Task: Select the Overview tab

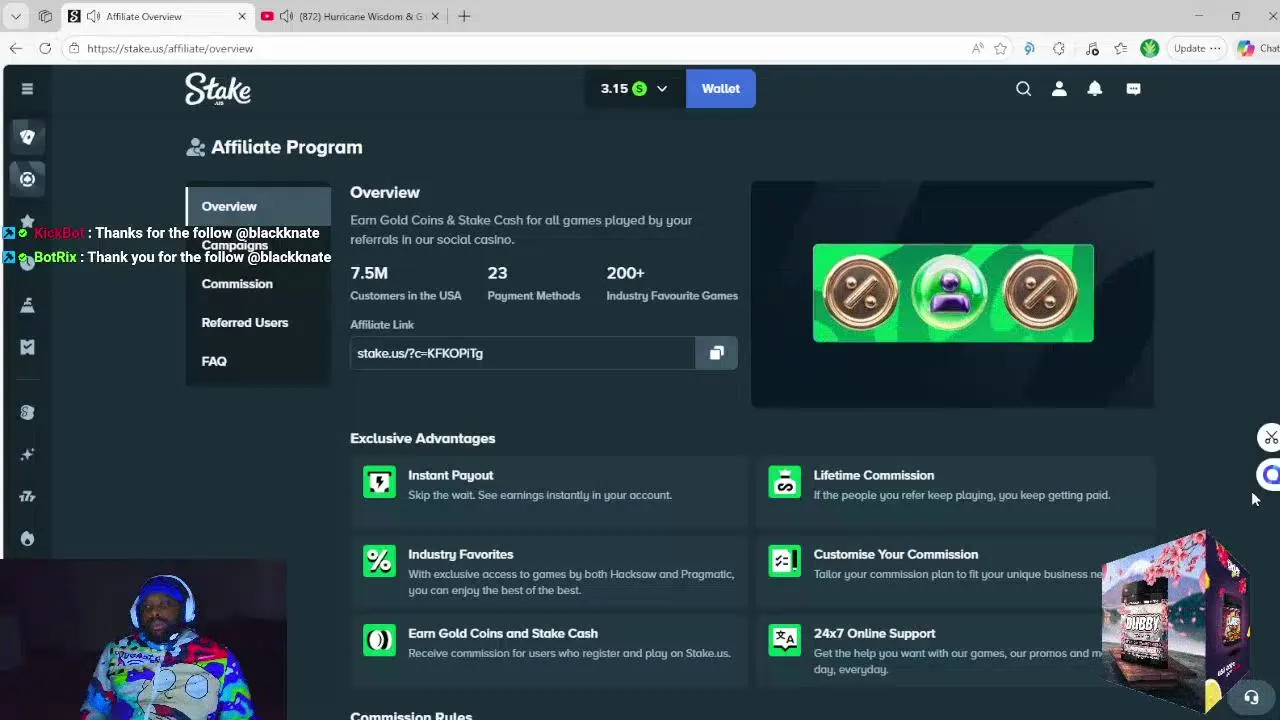Action: click(258, 206)
